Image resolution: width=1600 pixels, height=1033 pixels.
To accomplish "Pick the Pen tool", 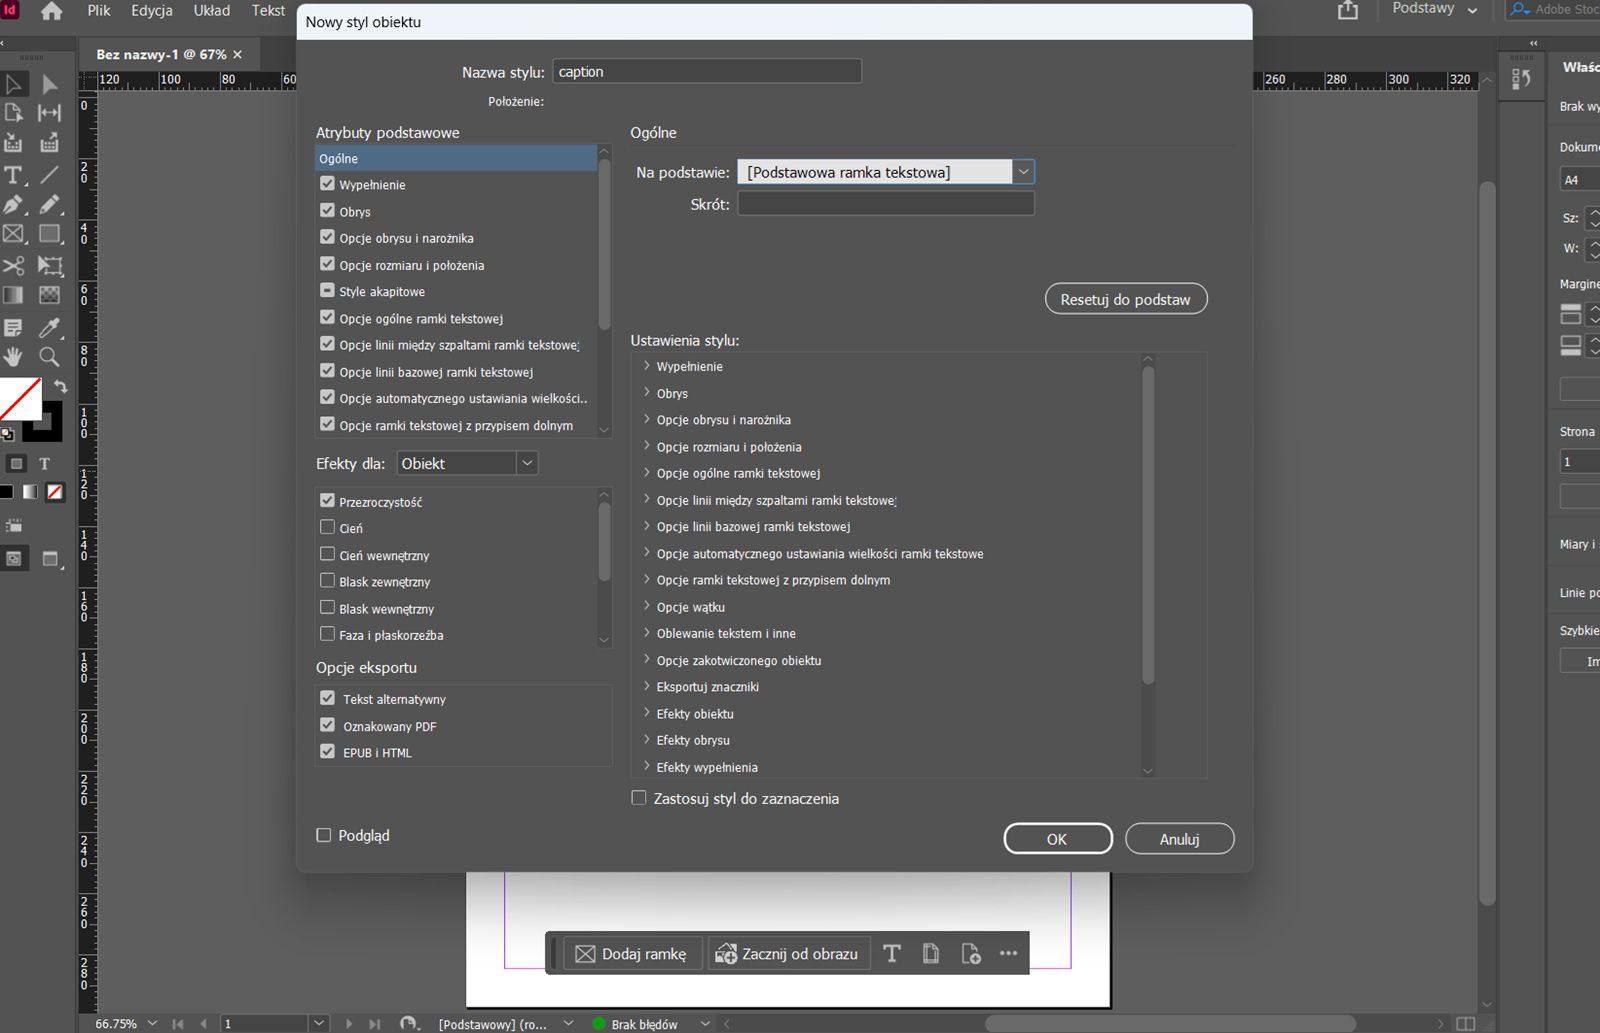I will tap(14, 205).
